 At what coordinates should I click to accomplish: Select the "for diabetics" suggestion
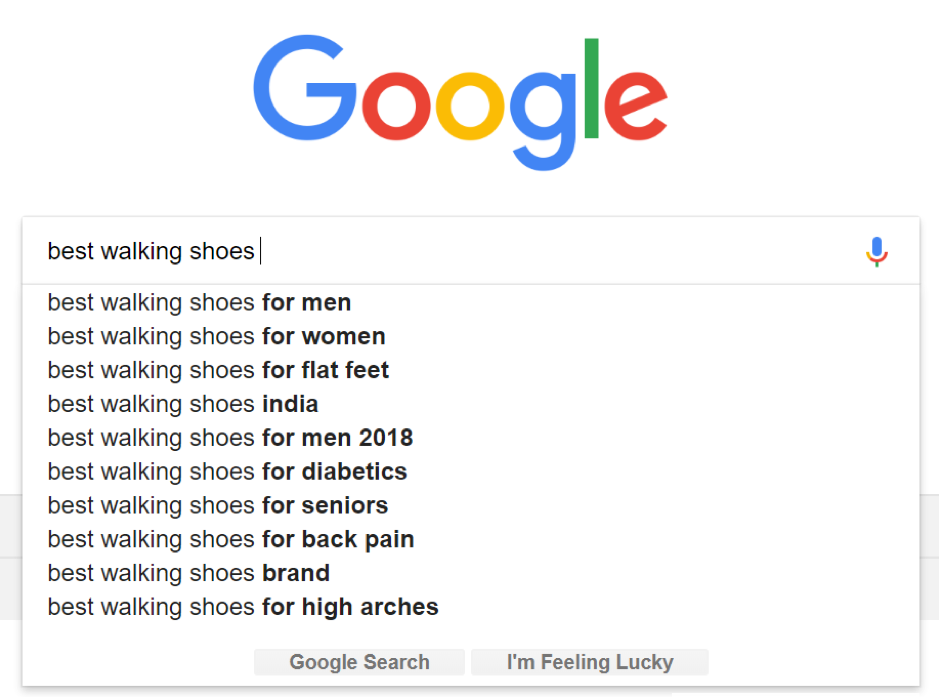(x=227, y=471)
